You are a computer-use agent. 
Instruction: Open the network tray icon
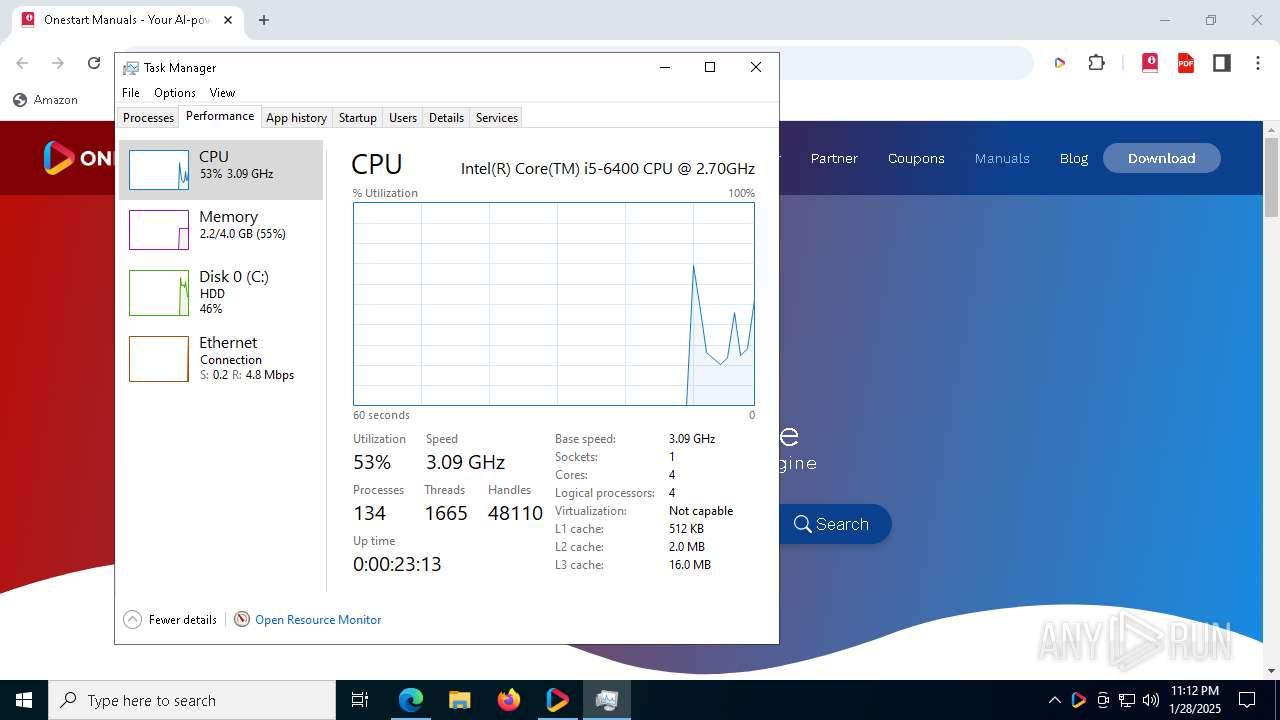pos(1127,700)
